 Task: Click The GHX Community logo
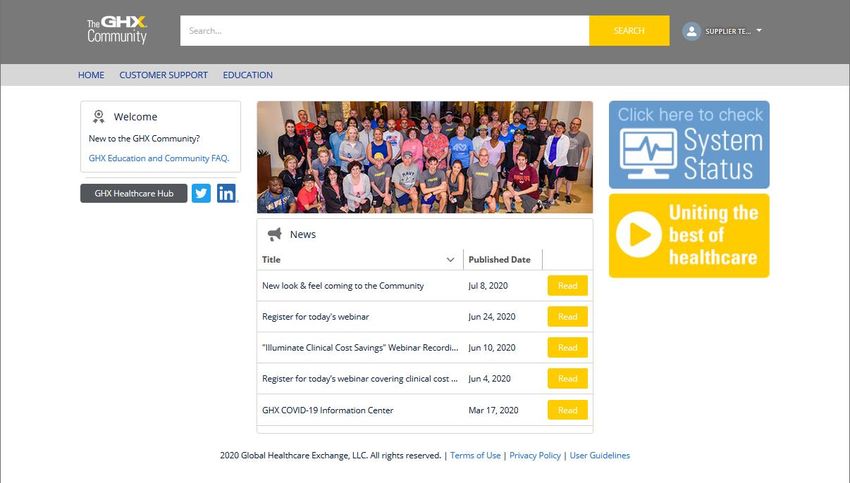point(117,30)
